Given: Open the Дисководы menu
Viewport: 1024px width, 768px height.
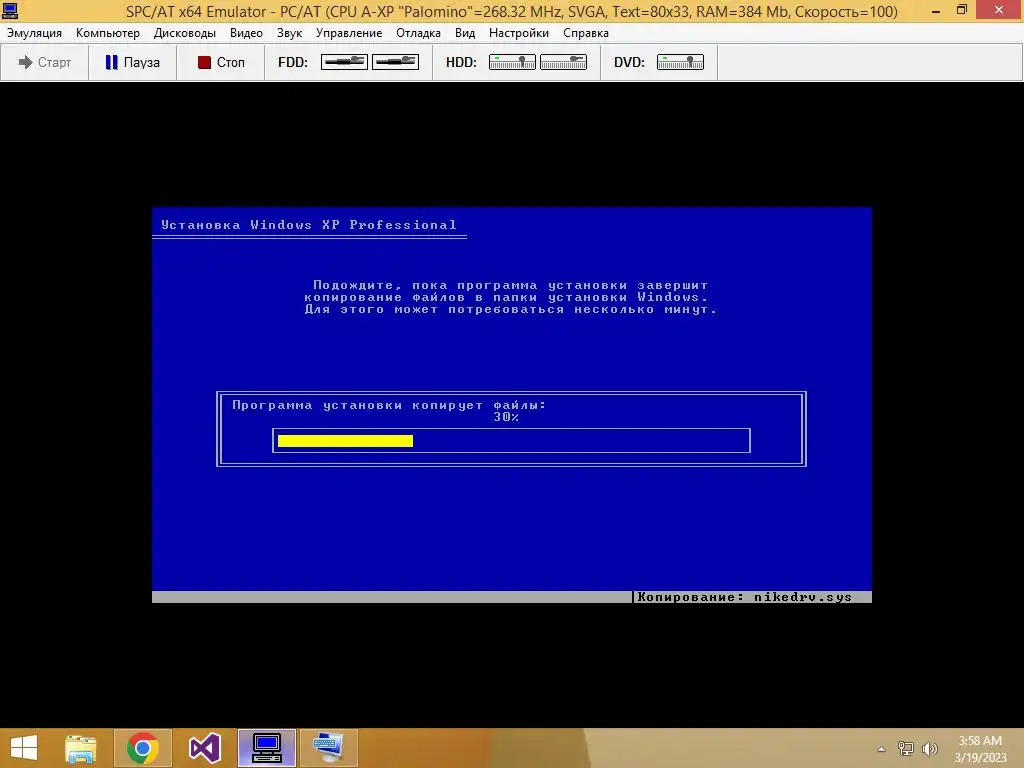Looking at the screenshot, I should point(185,33).
